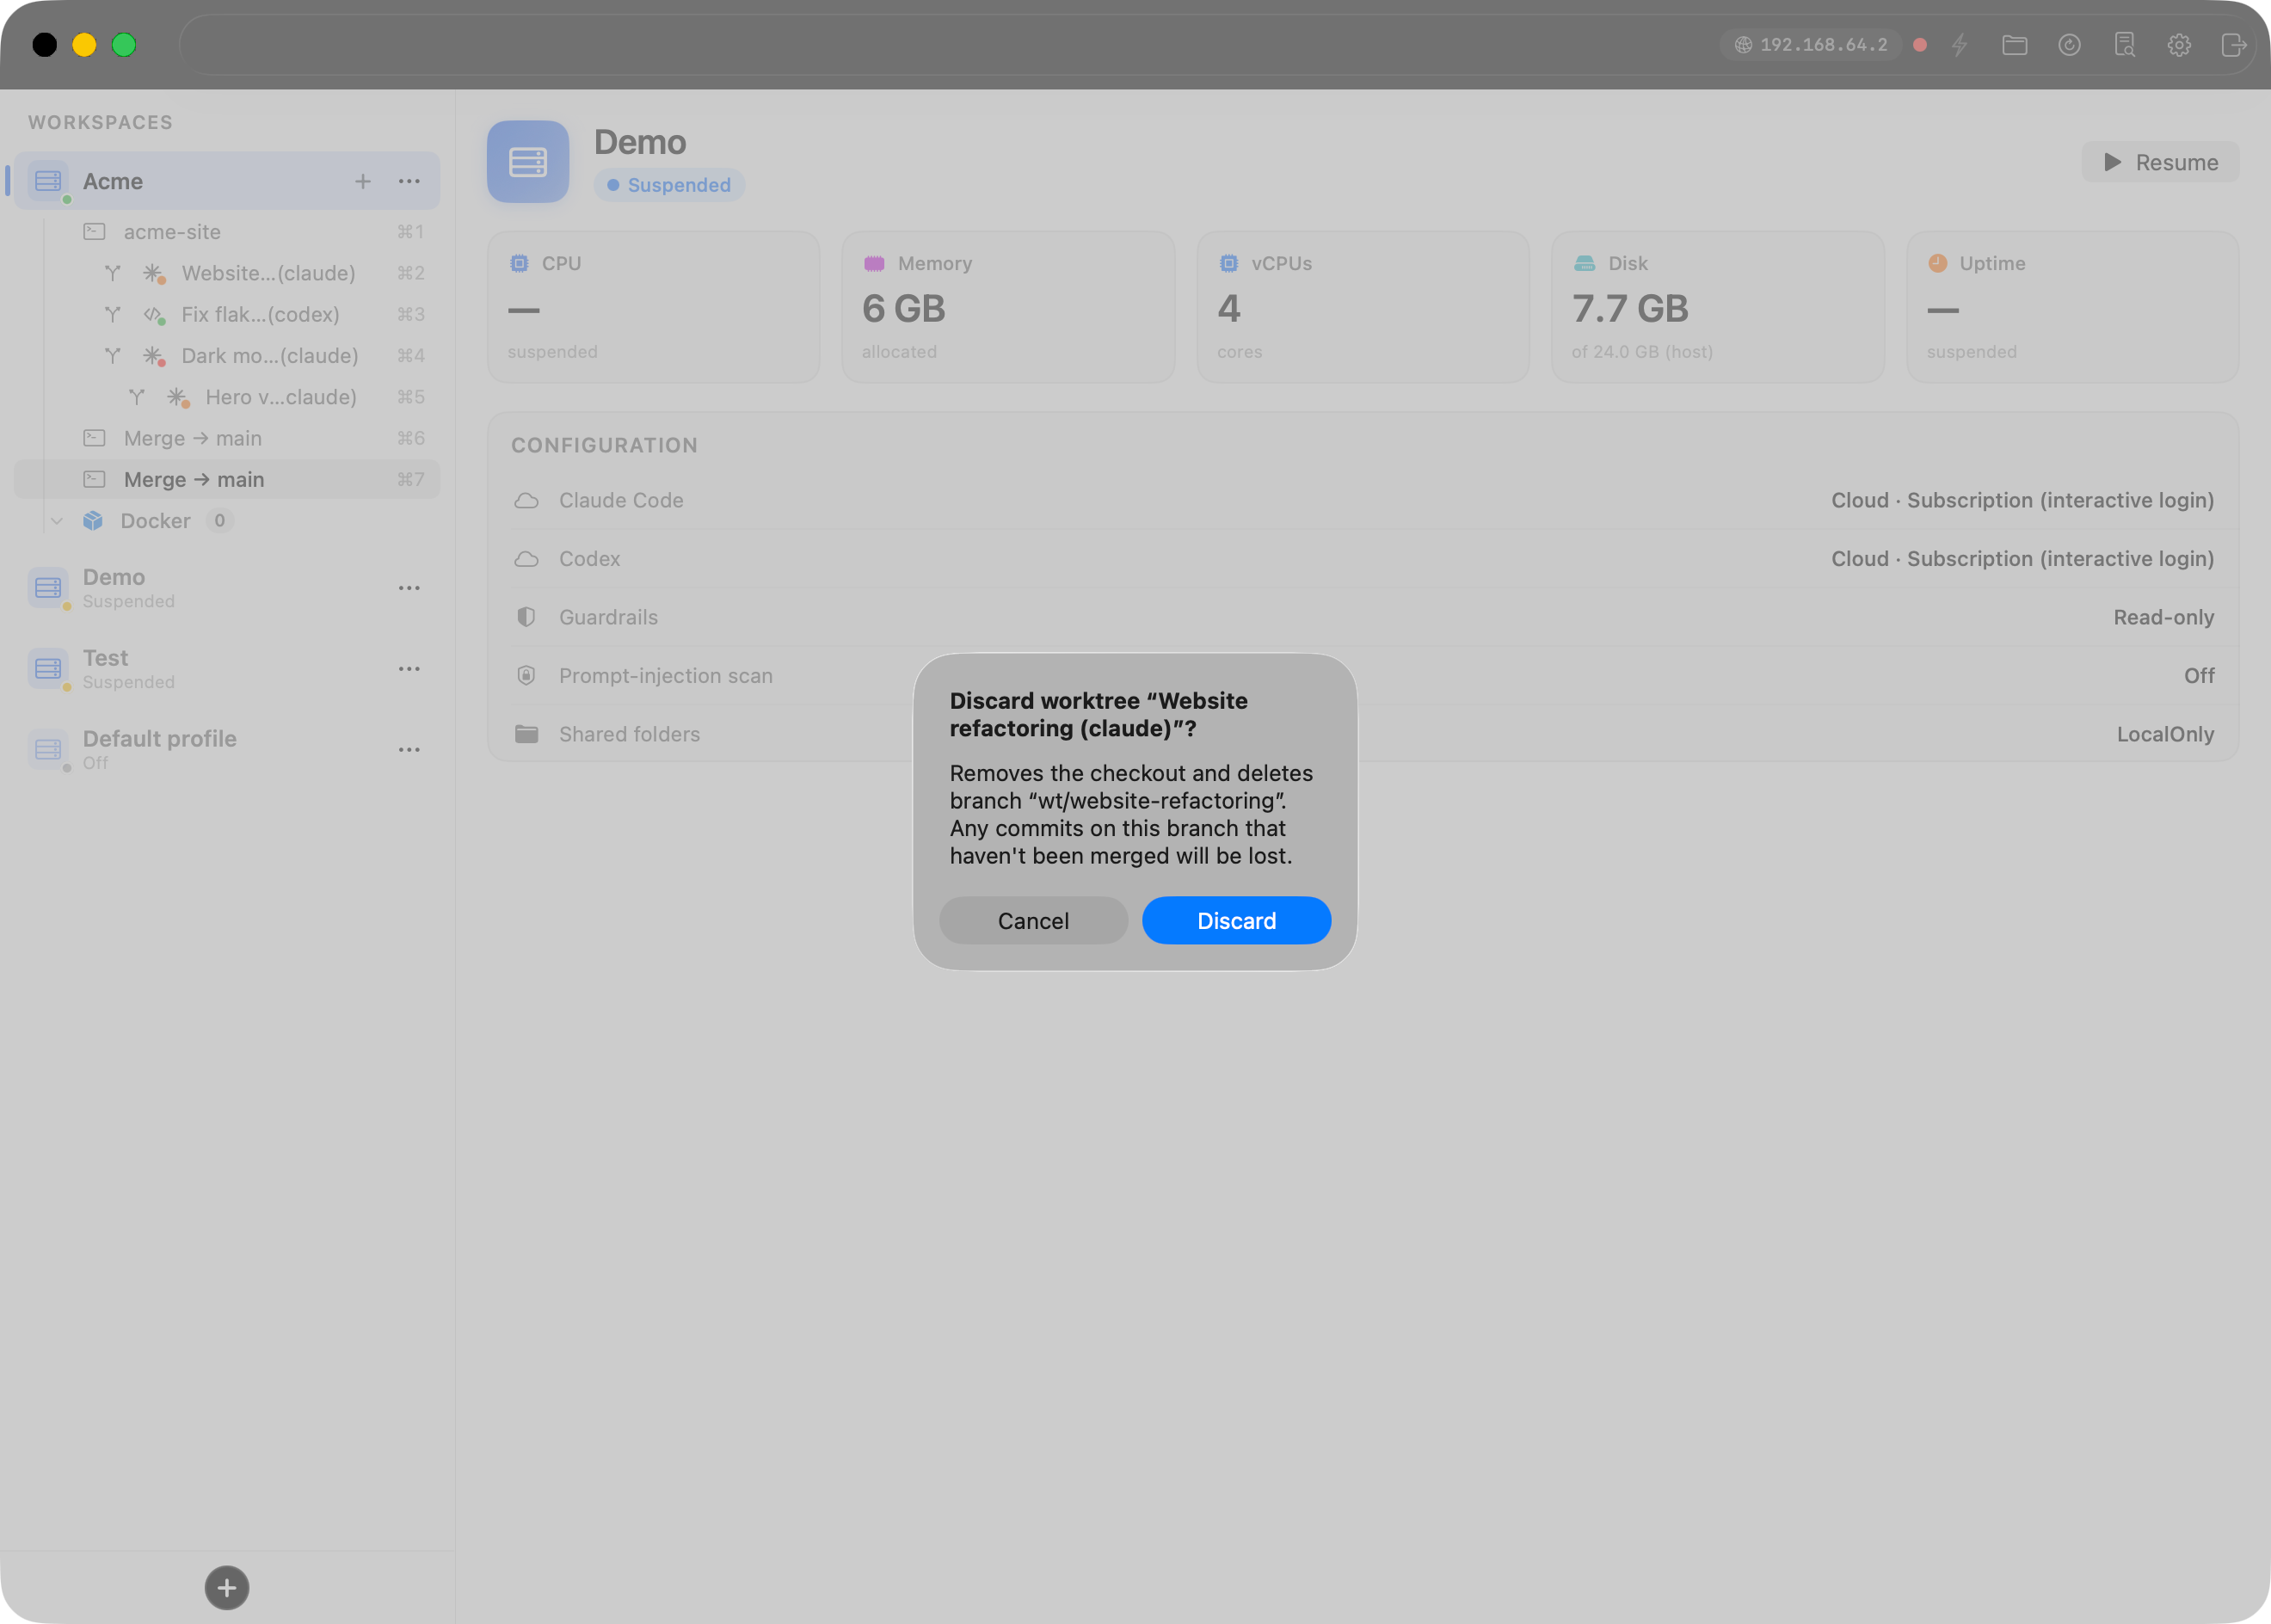Open the Prompt-injection scan setting row
Screen dimensions: 2271x1624
pos(1363,676)
